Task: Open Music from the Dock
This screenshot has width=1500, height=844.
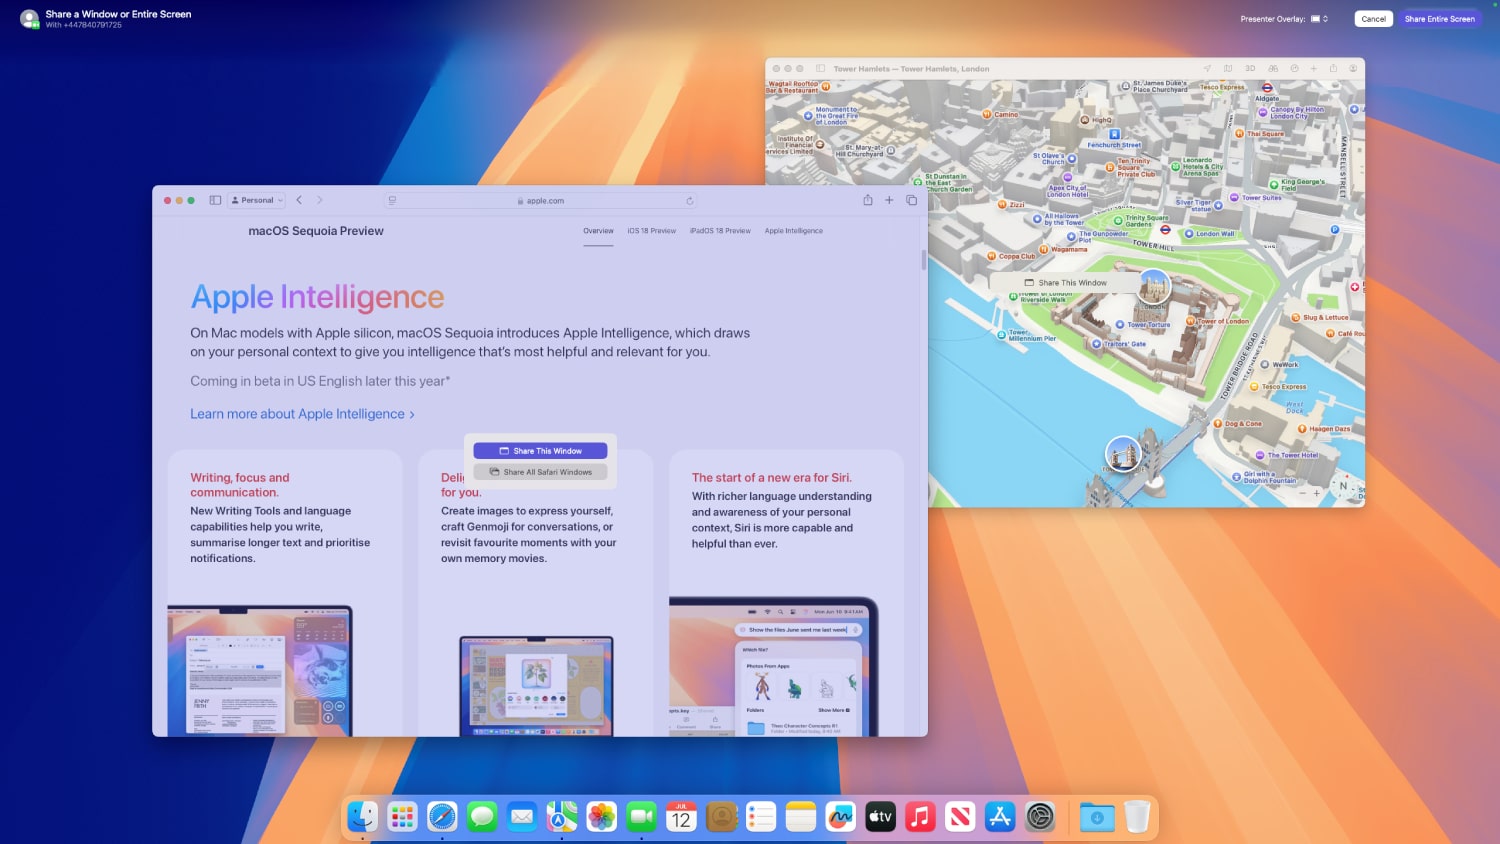Action: 920,817
